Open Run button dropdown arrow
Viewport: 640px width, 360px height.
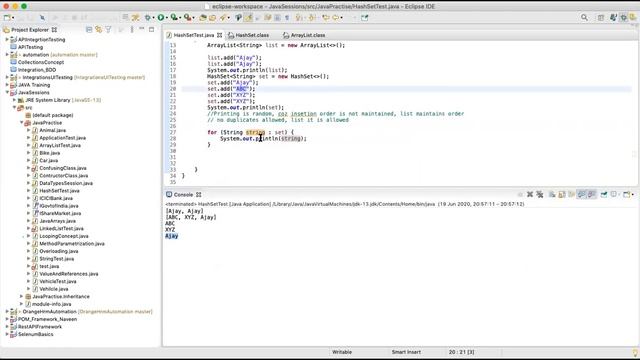167,18
